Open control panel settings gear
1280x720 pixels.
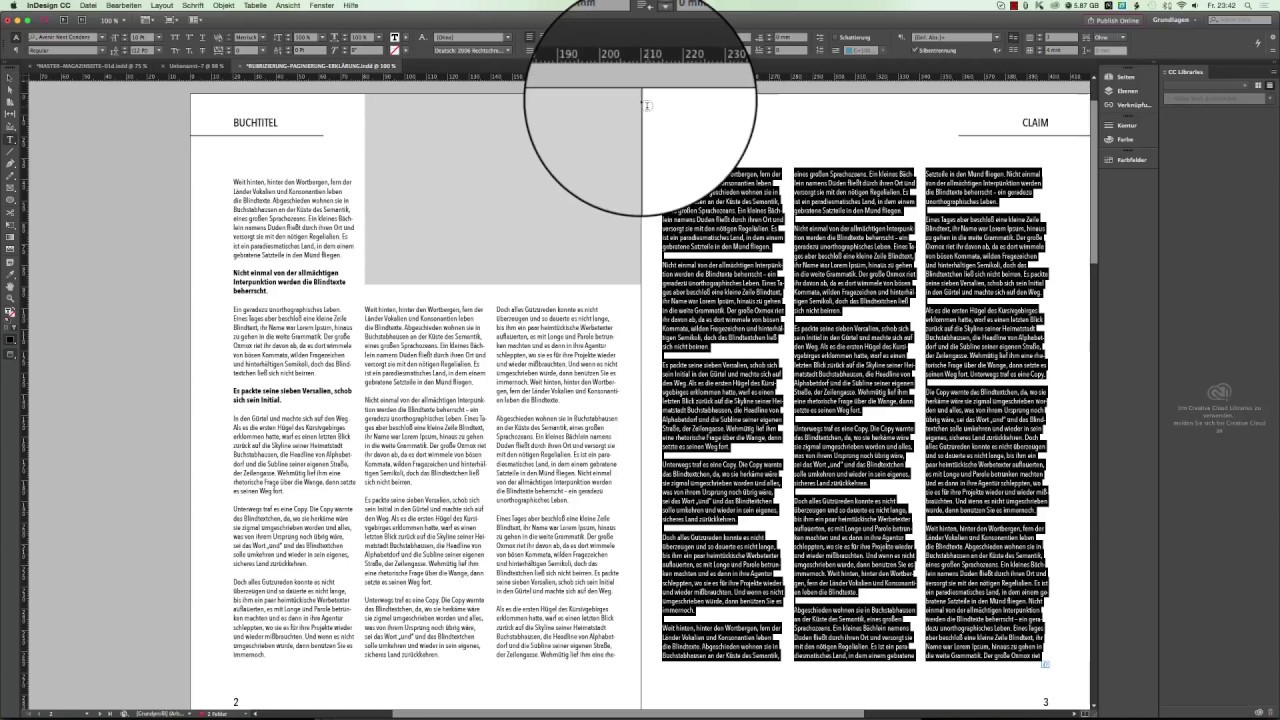pyautogui.click(x=1273, y=37)
